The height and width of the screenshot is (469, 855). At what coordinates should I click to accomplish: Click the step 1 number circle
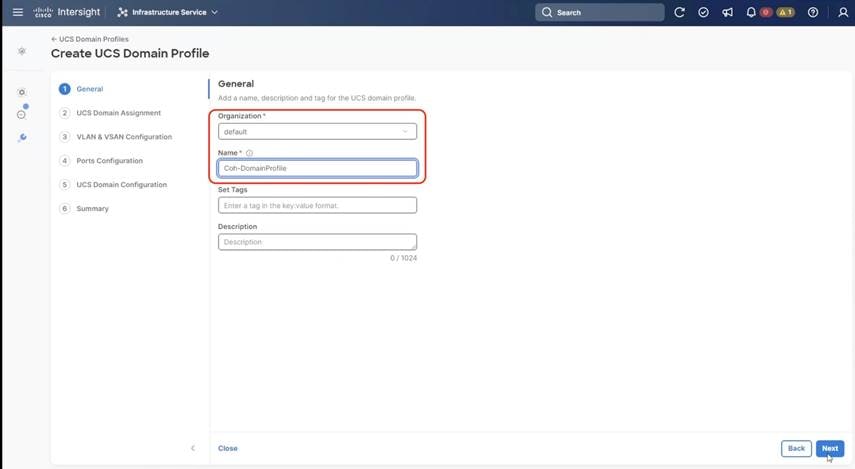click(x=64, y=89)
